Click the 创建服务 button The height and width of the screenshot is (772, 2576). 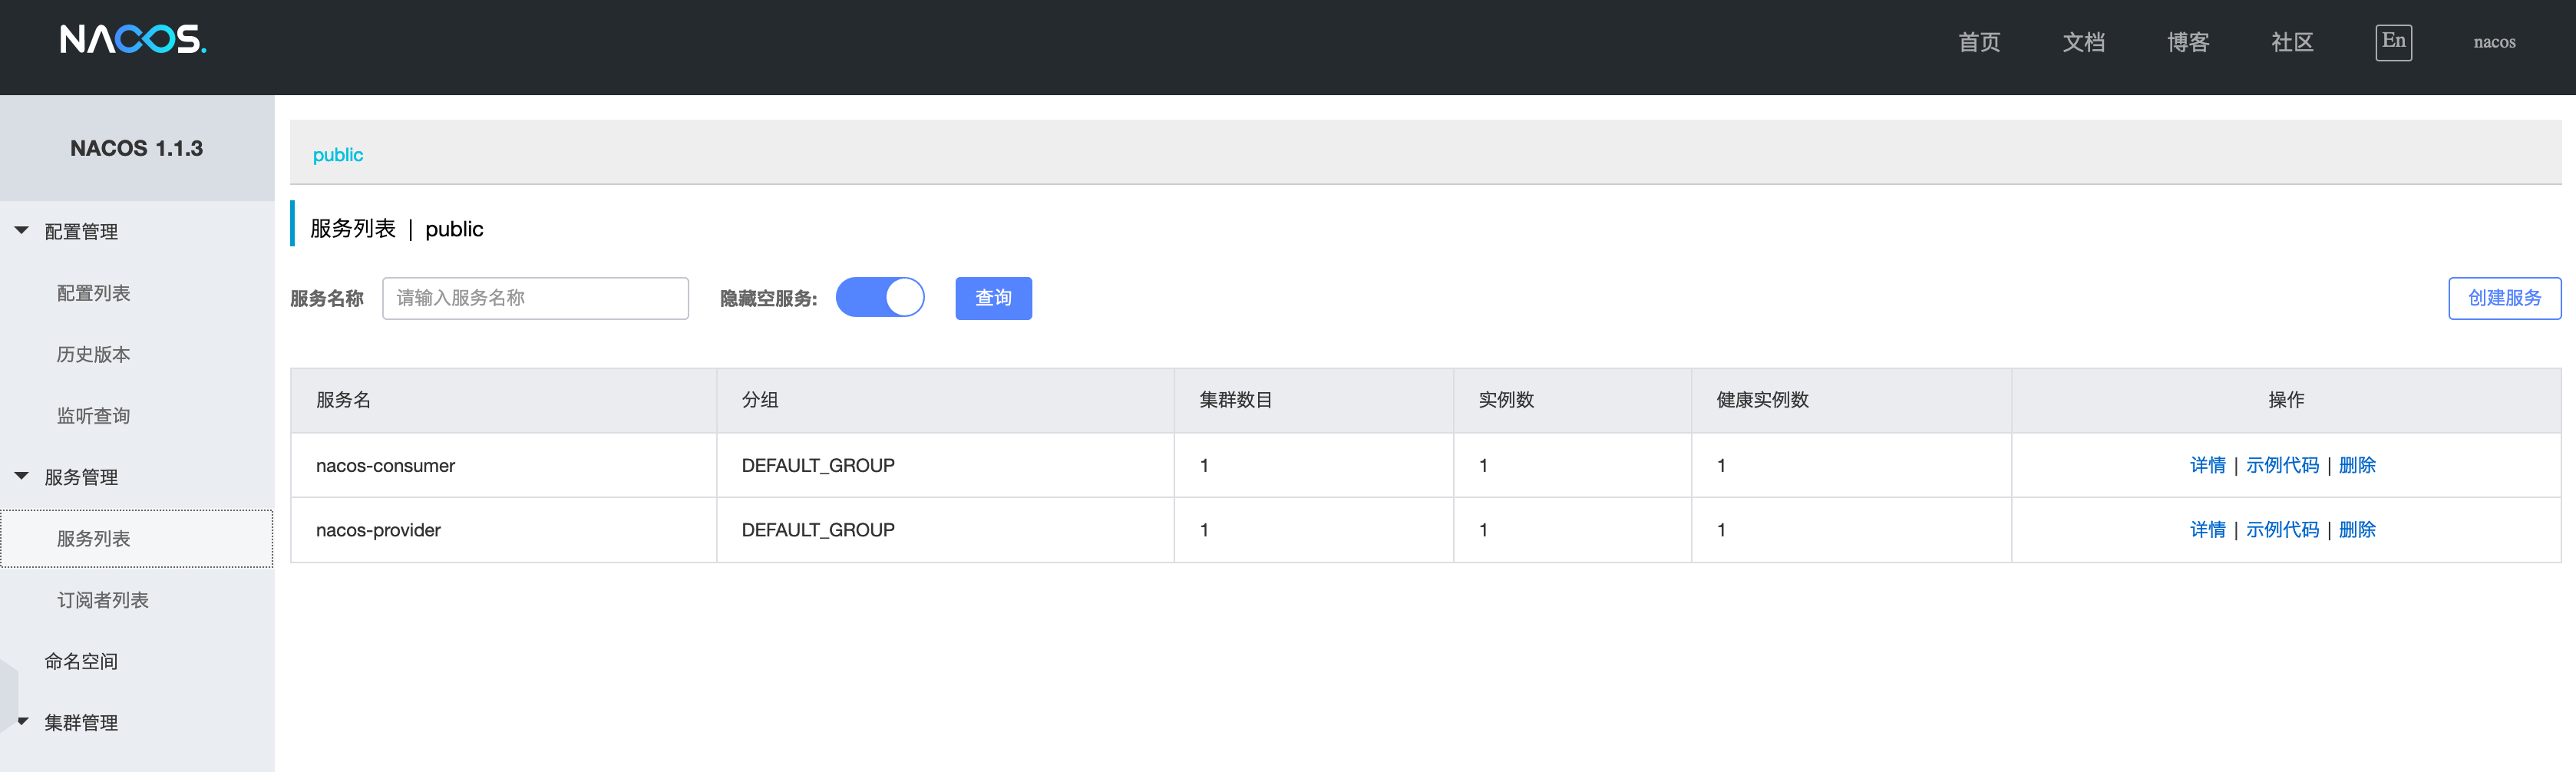[2503, 298]
